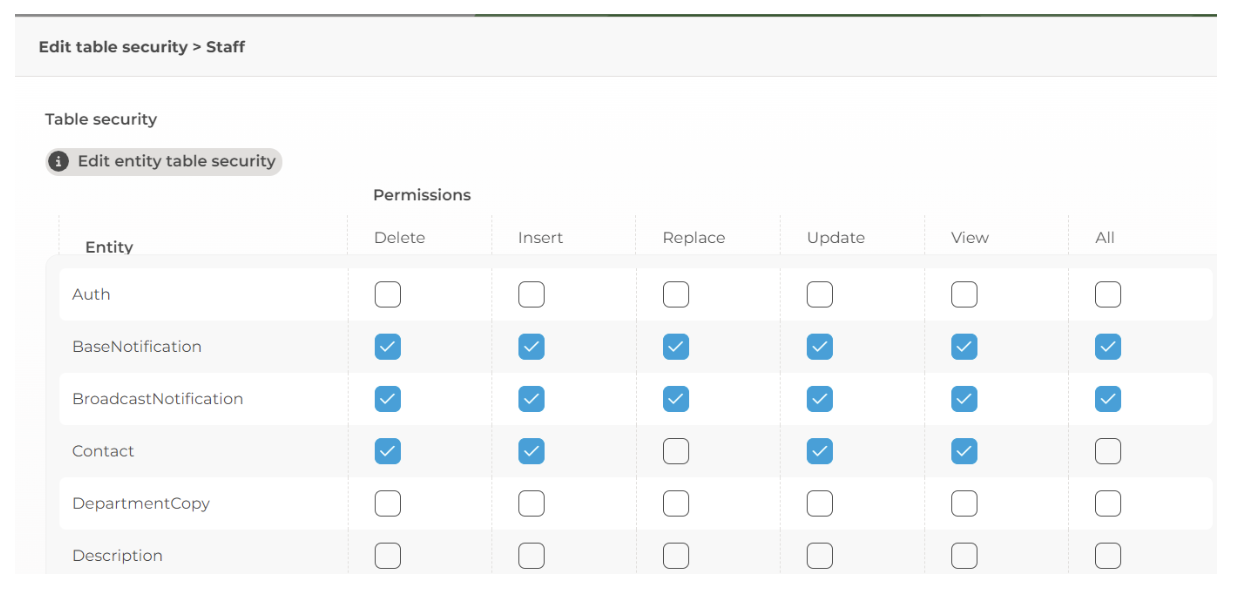This screenshot has height=602, width=1258.
Task: Disable View permission for BaseNotification
Action: click(964, 347)
